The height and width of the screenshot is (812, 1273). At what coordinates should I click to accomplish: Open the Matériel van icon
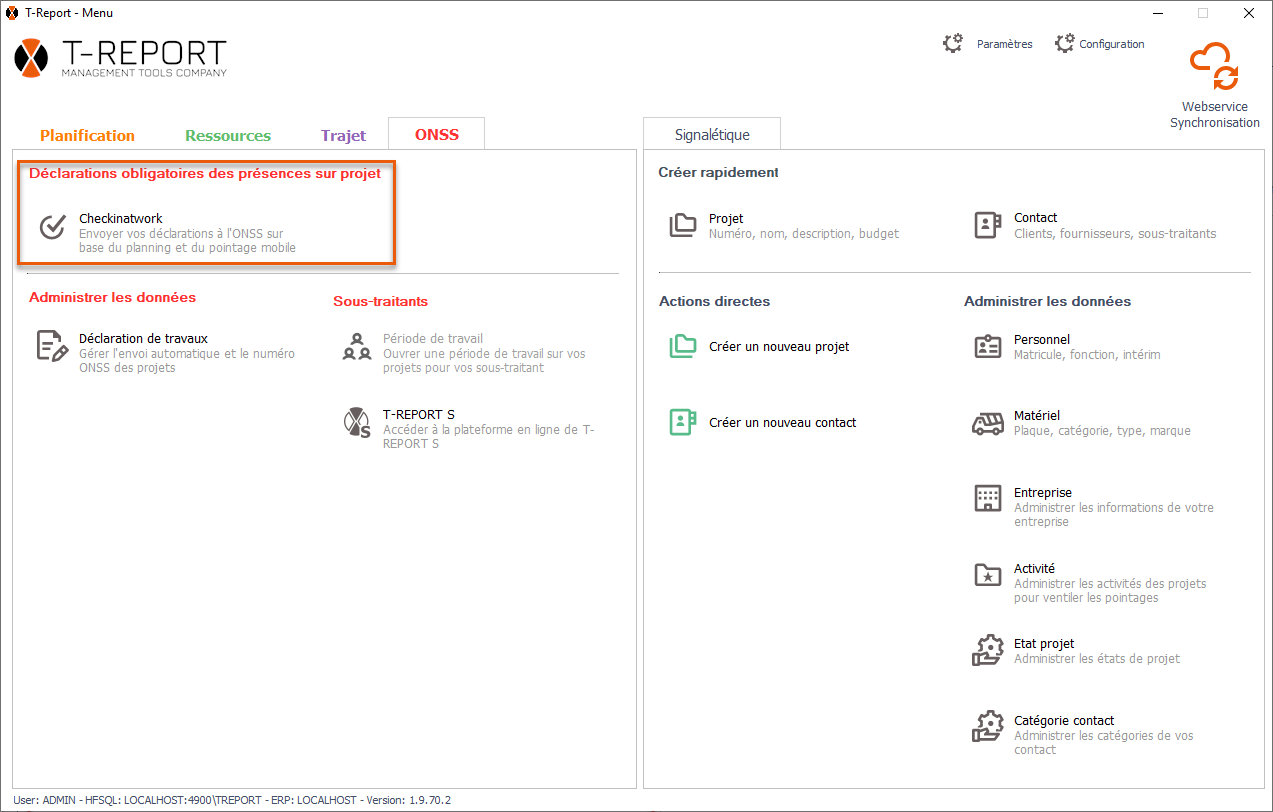pos(988,423)
